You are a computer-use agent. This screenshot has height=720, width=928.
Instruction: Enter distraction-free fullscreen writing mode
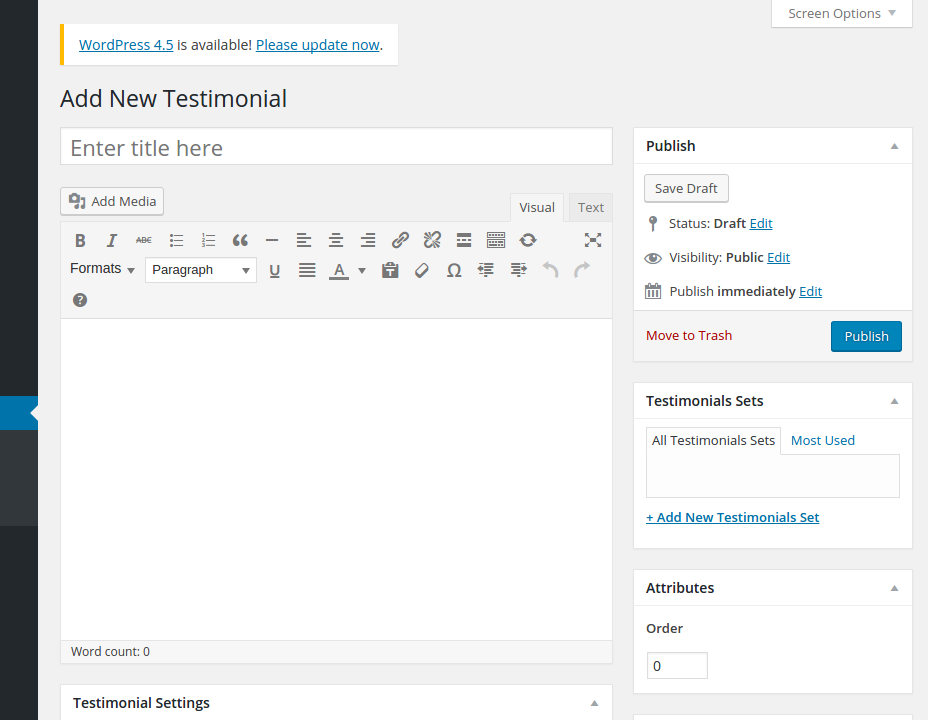click(593, 240)
